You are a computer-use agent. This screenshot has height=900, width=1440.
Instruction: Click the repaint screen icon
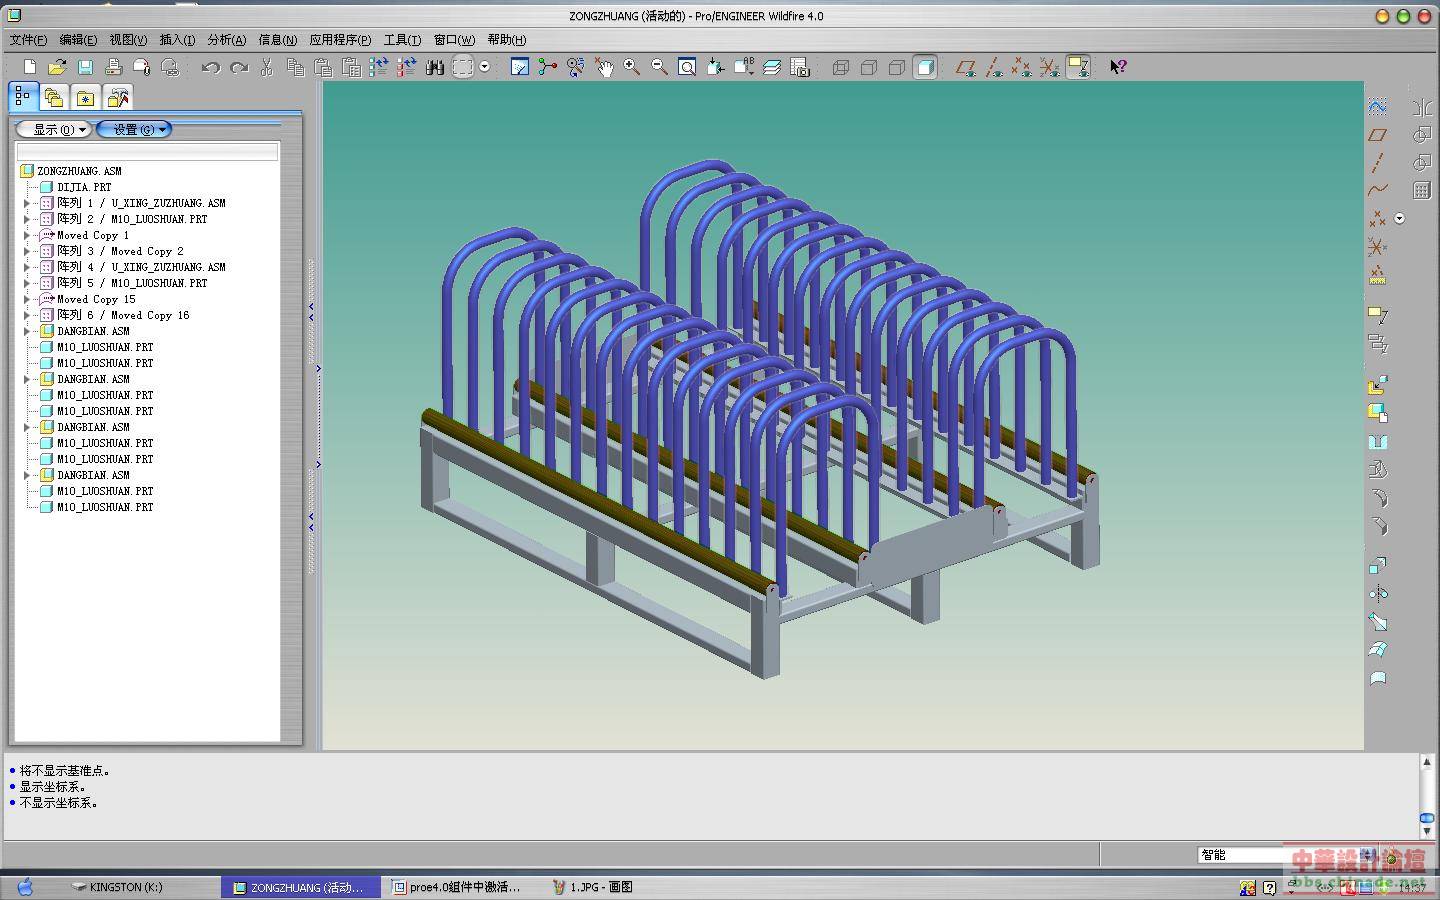[520, 67]
